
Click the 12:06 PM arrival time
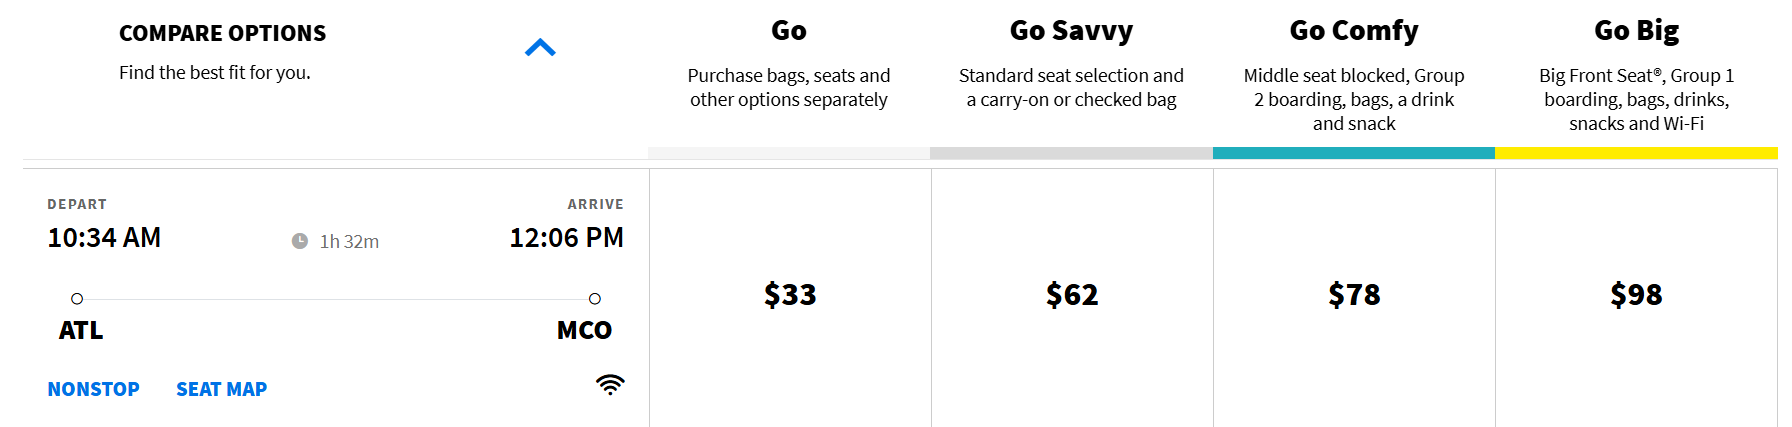coord(566,238)
